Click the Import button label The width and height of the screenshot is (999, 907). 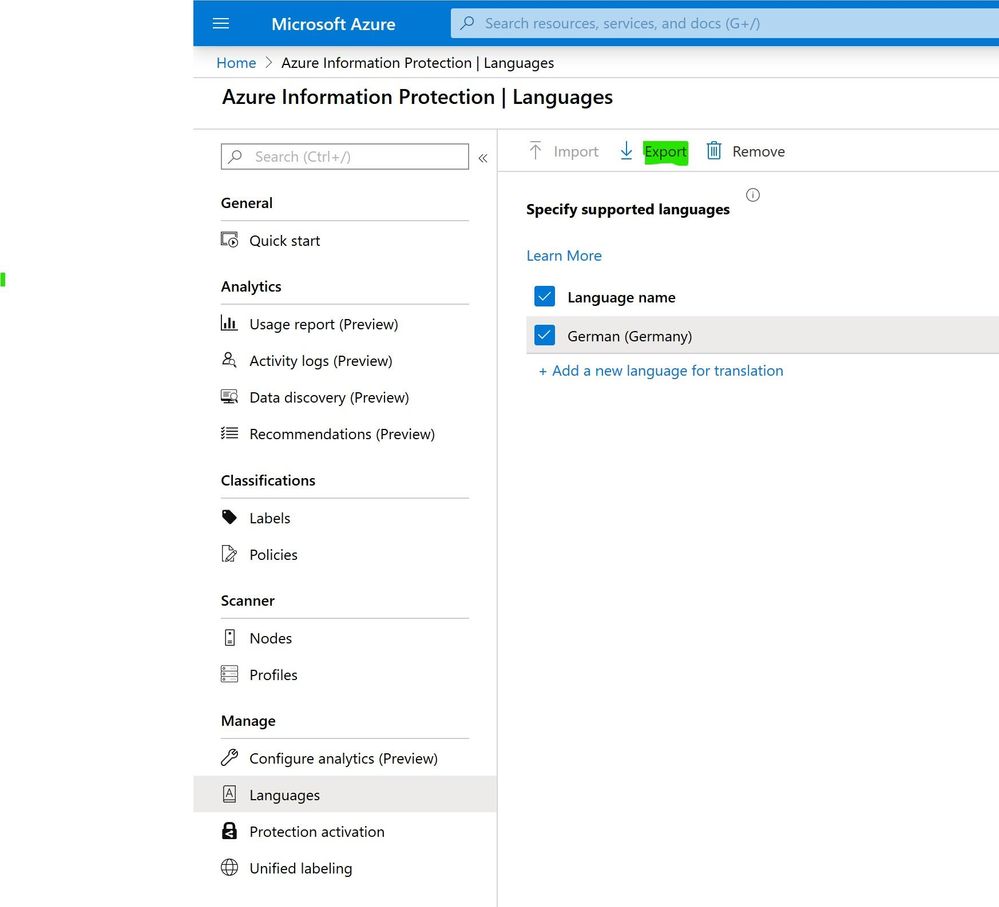click(576, 152)
